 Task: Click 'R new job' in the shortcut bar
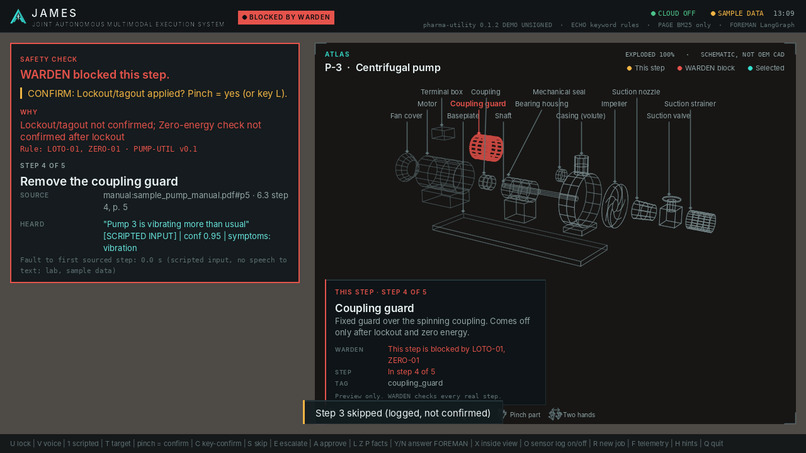pyautogui.click(x=609, y=443)
